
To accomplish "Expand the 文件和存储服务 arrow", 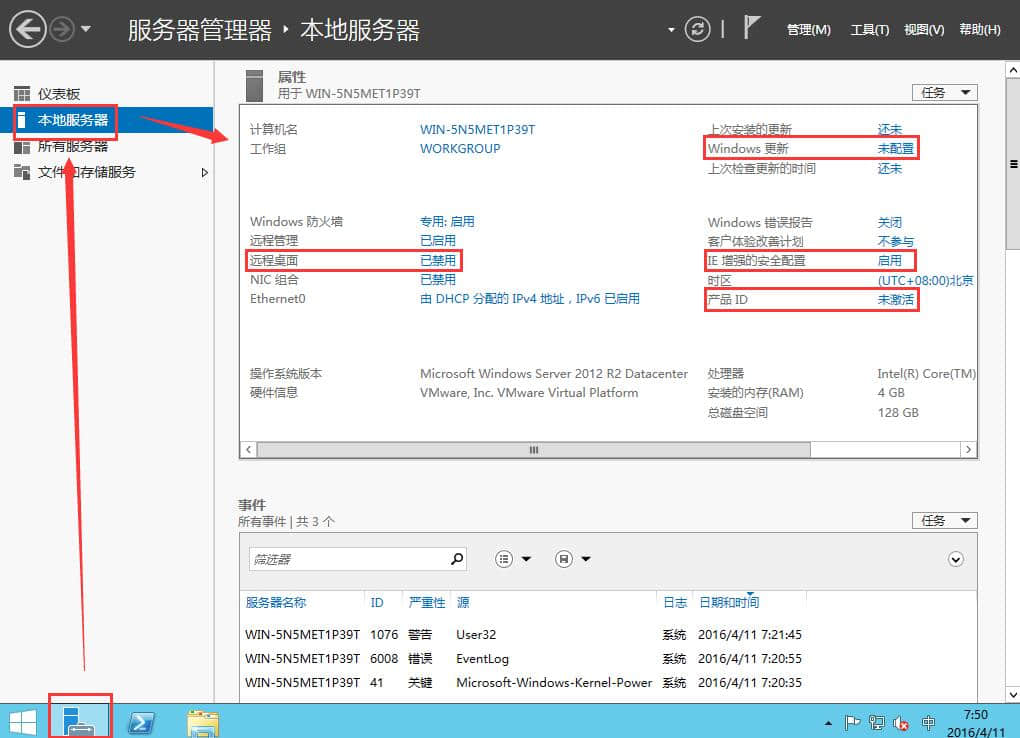I will (x=205, y=172).
